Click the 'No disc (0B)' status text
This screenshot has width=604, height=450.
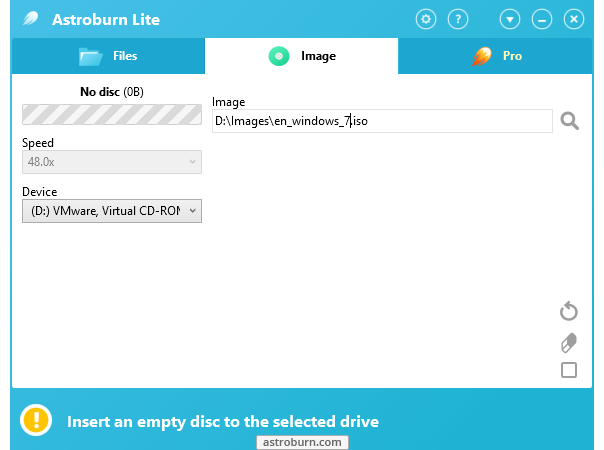tap(112, 92)
